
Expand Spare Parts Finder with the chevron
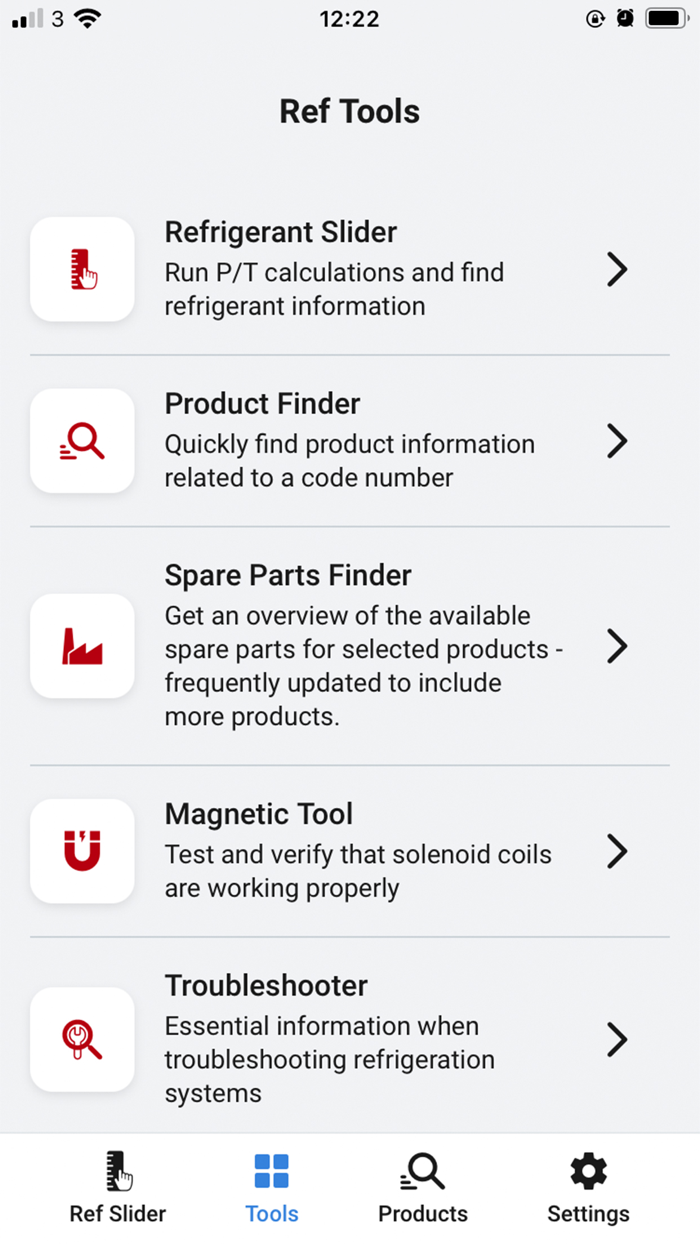(x=618, y=646)
